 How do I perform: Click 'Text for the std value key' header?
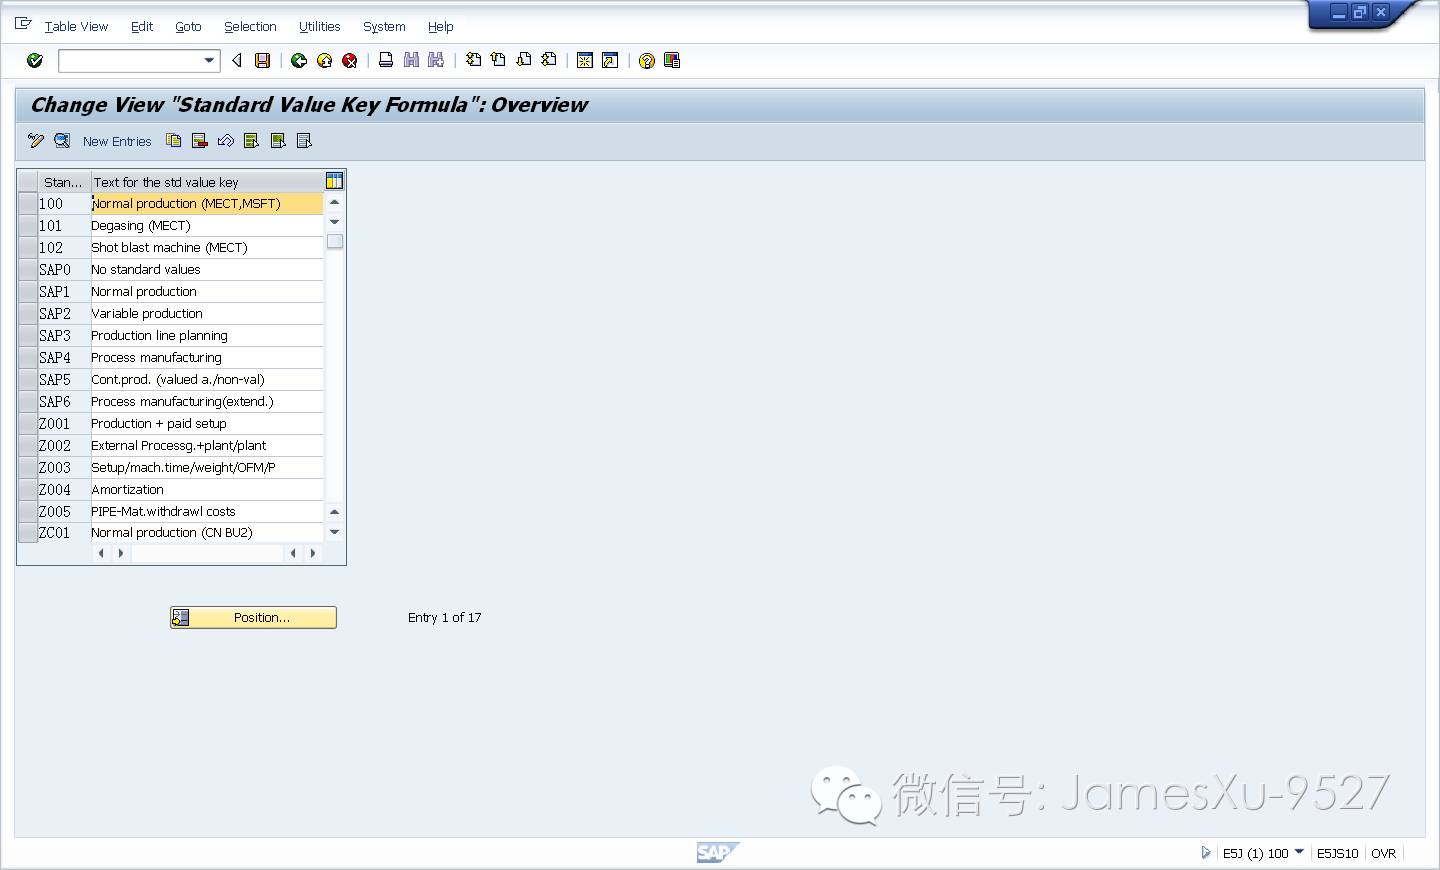[207, 182]
